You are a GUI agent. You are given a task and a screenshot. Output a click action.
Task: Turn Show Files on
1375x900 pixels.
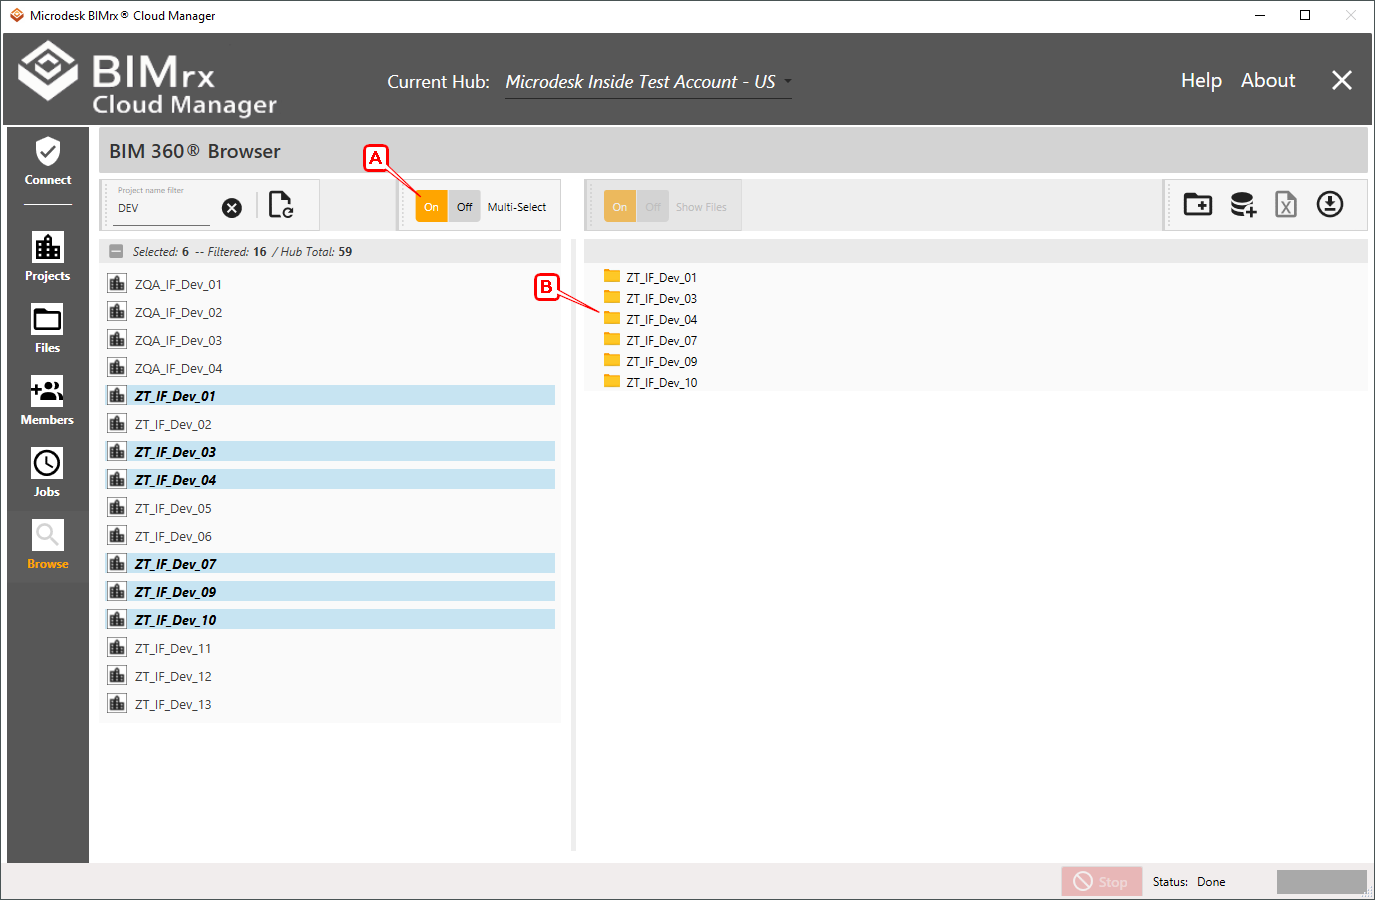pyautogui.click(x=619, y=207)
